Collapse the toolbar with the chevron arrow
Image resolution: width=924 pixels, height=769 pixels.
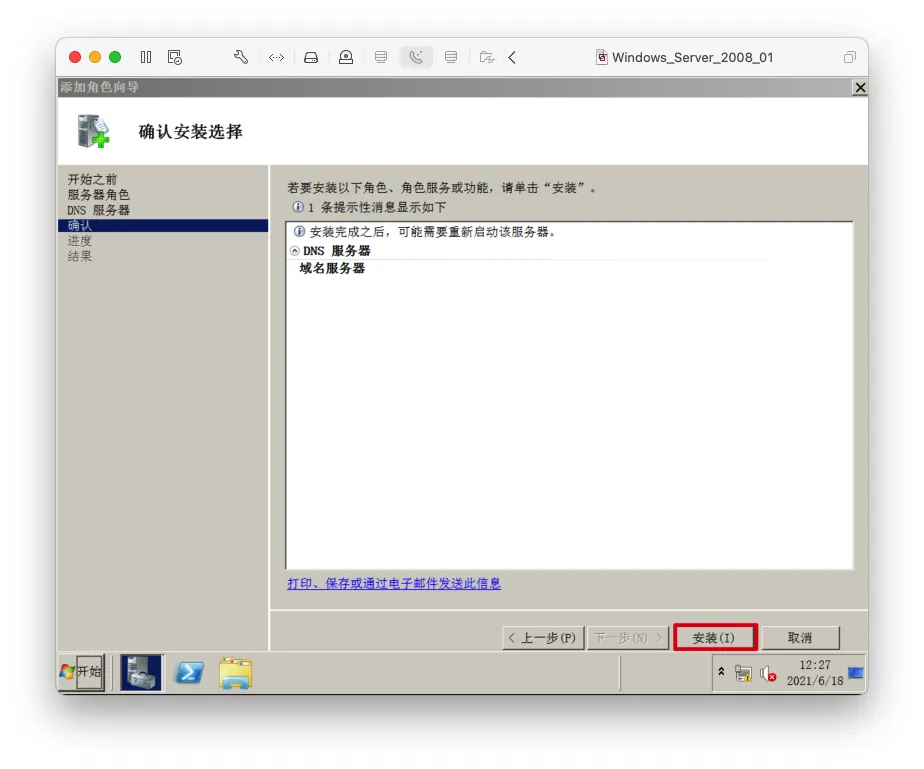(x=512, y=57)
